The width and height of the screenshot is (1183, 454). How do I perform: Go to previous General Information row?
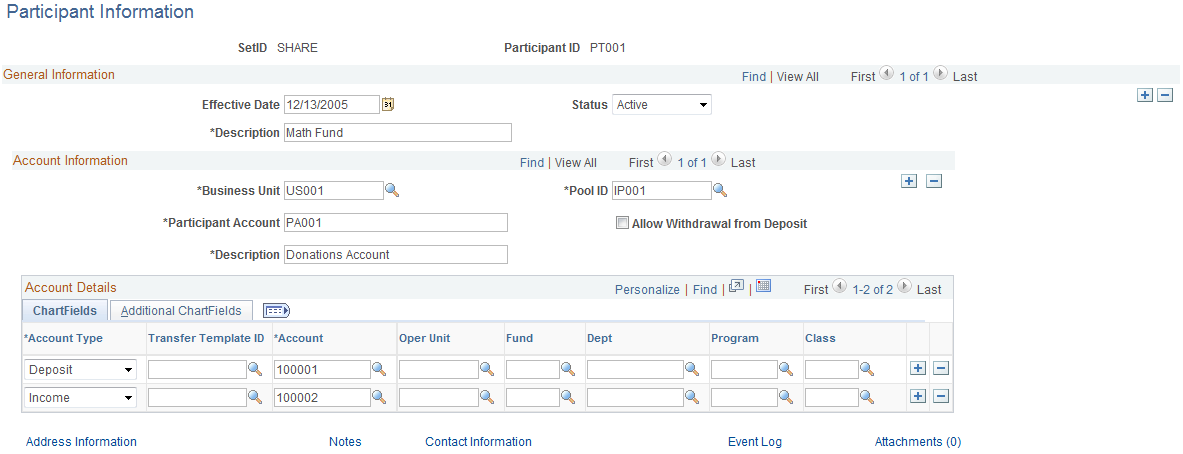tap(887, 74)
